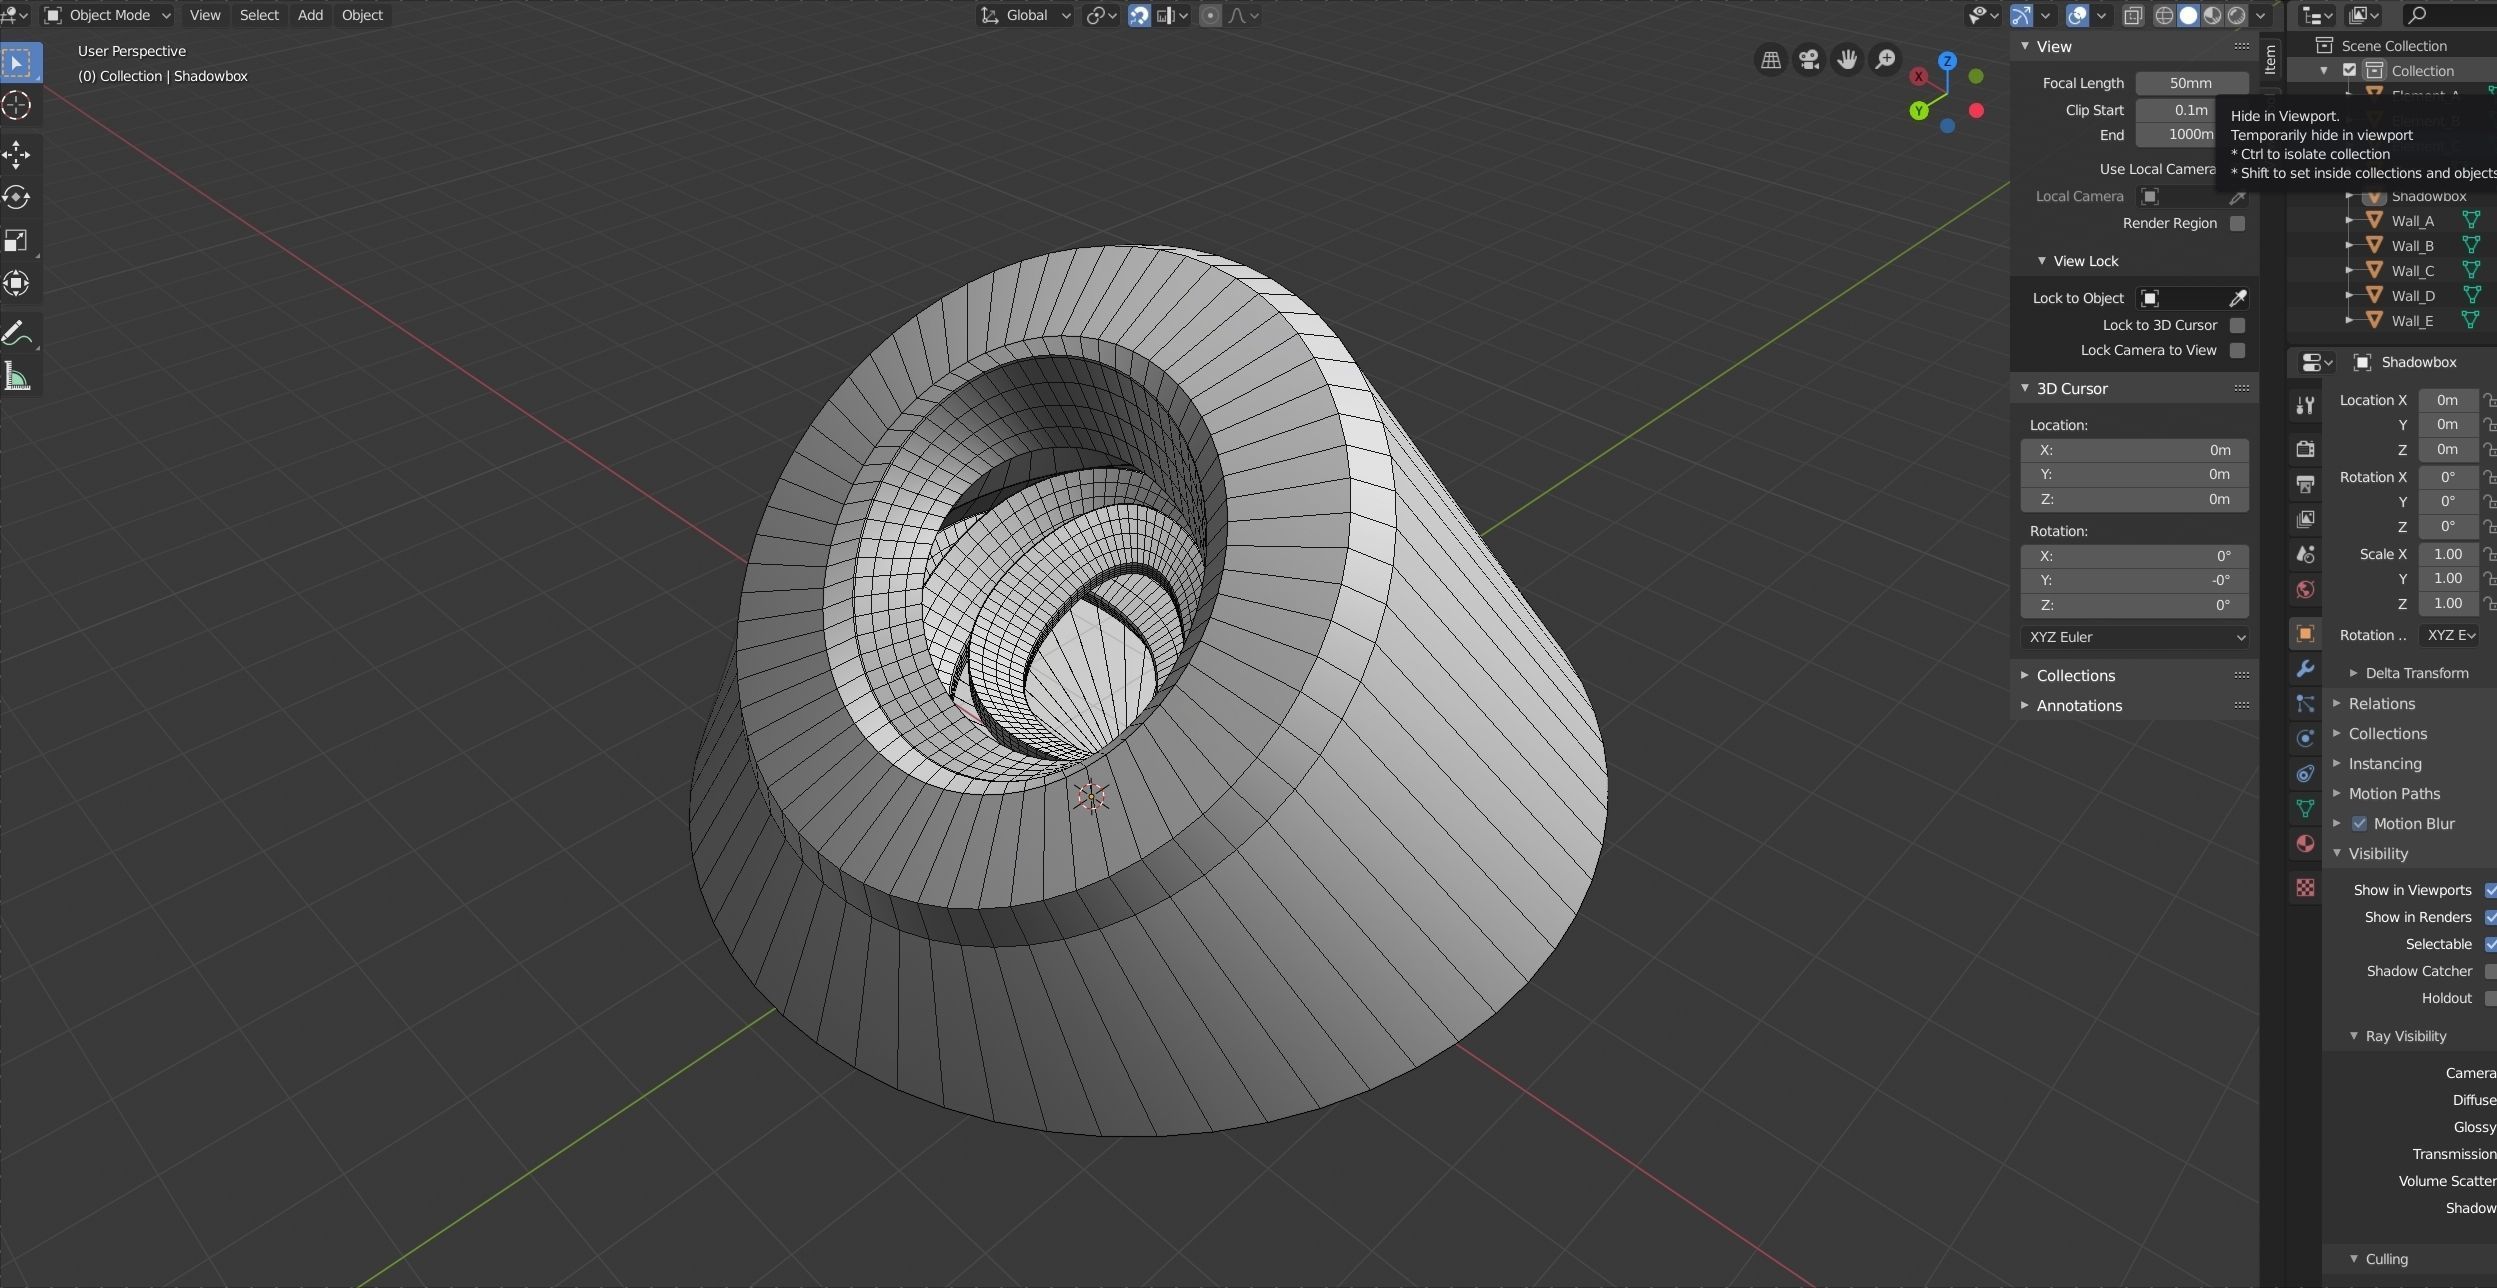Image resolution: width=2497 pixels, height=1288 pixels.
Task: Open the Modifiers properties tab
Action: [2305, 669]
